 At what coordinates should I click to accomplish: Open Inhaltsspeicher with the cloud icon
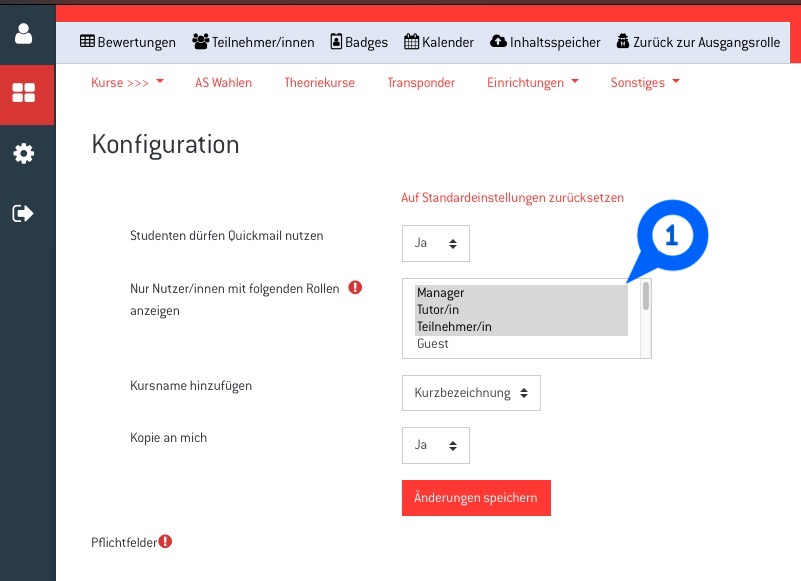[545, 42]
